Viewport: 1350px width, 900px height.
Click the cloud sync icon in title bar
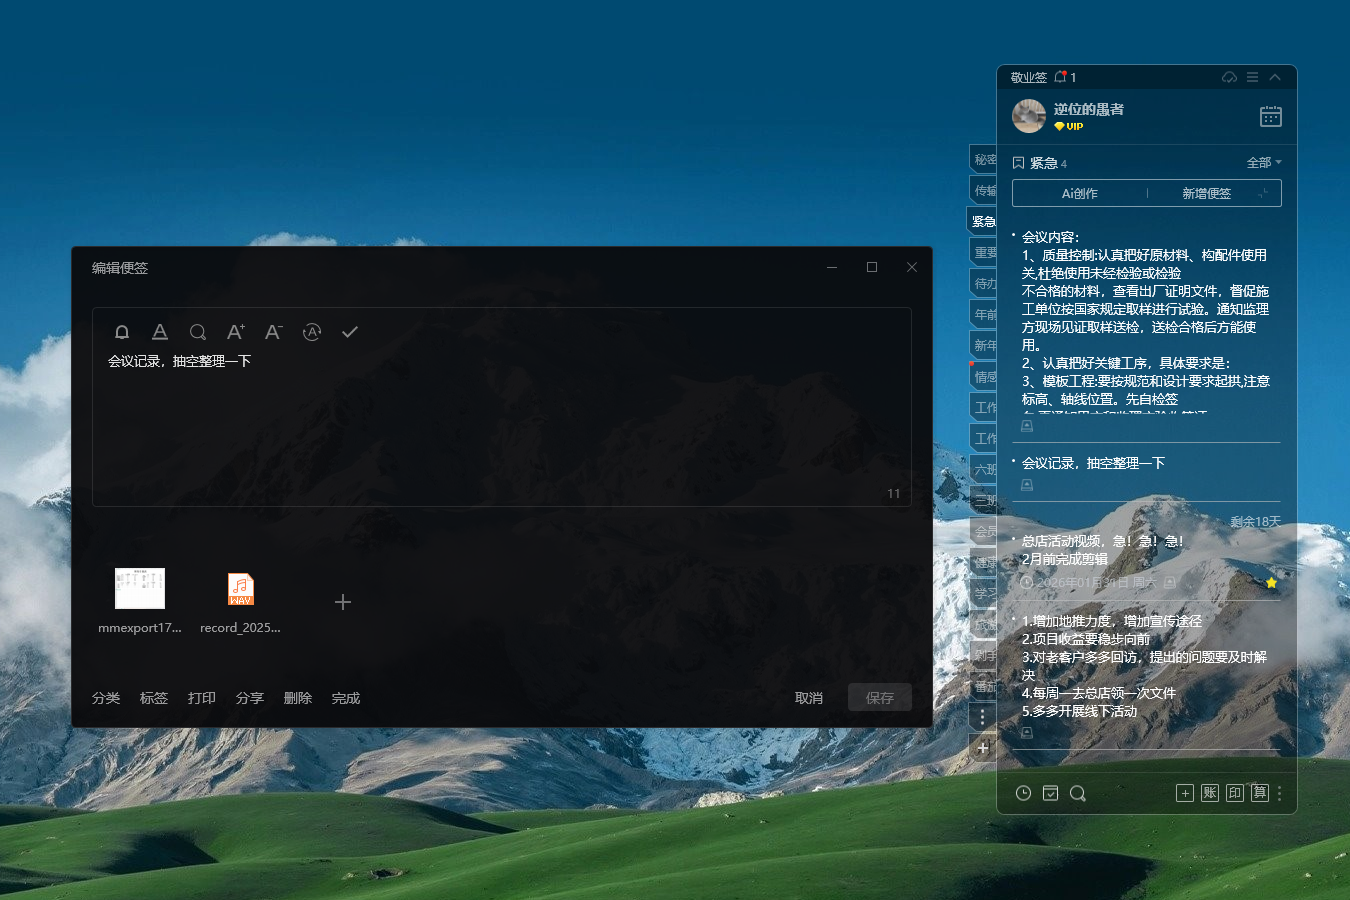(x=1229, y=77)
